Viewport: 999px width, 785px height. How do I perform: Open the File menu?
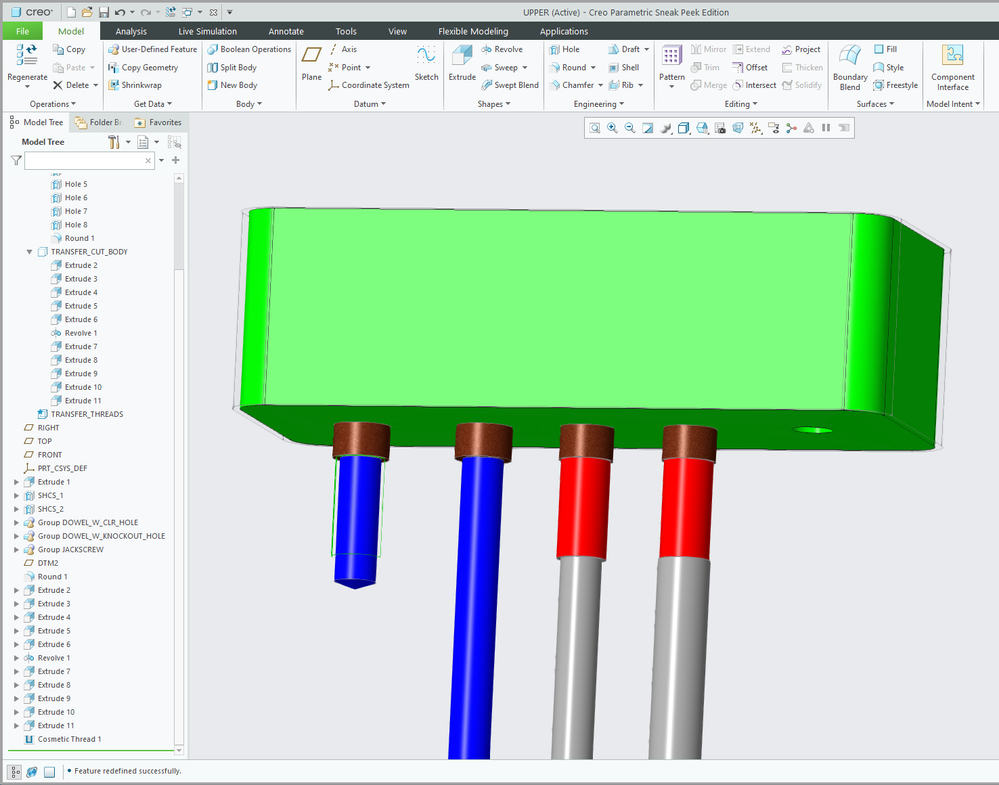pos(22,31)
